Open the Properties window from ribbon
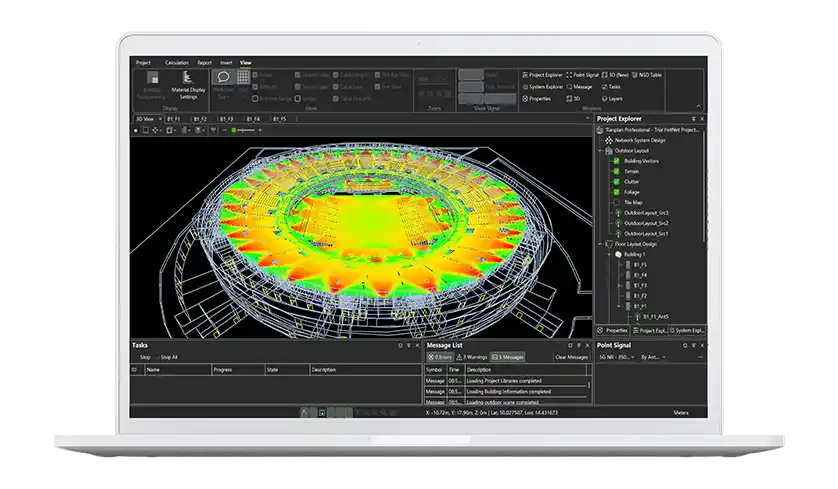 point(537,98)
